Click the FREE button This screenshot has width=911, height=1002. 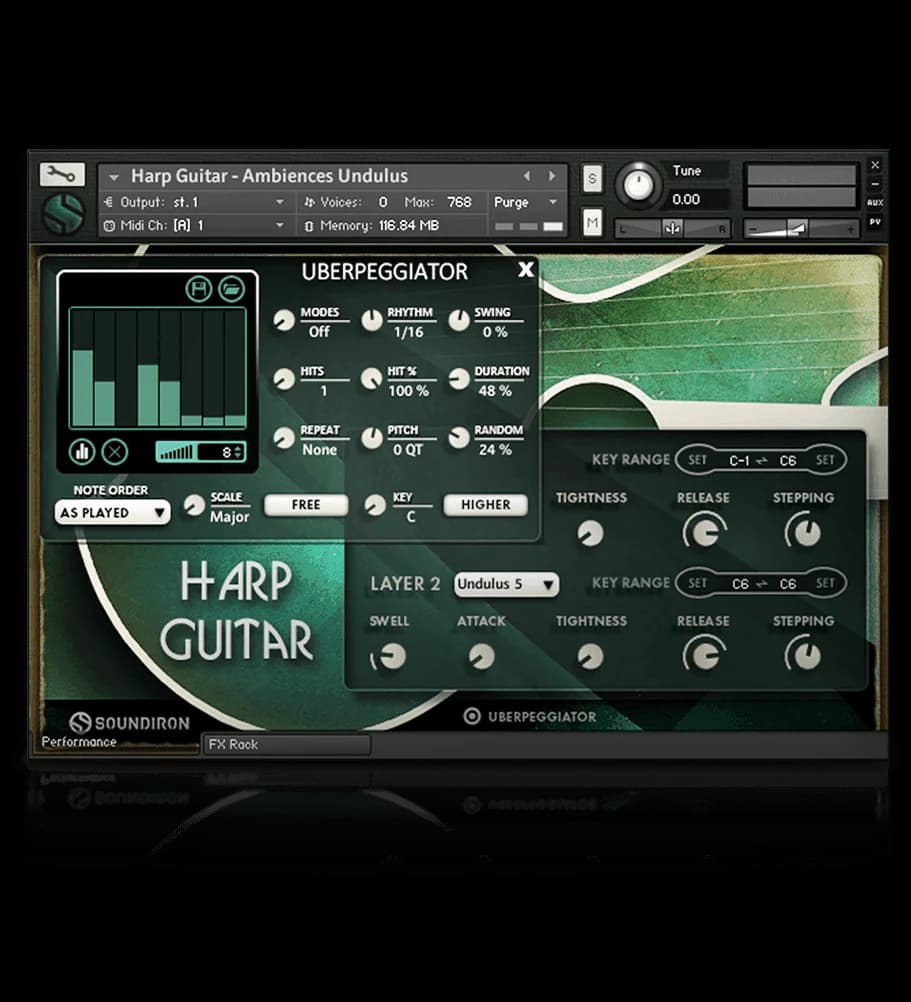pyautogui.click(x=306, y=505)
